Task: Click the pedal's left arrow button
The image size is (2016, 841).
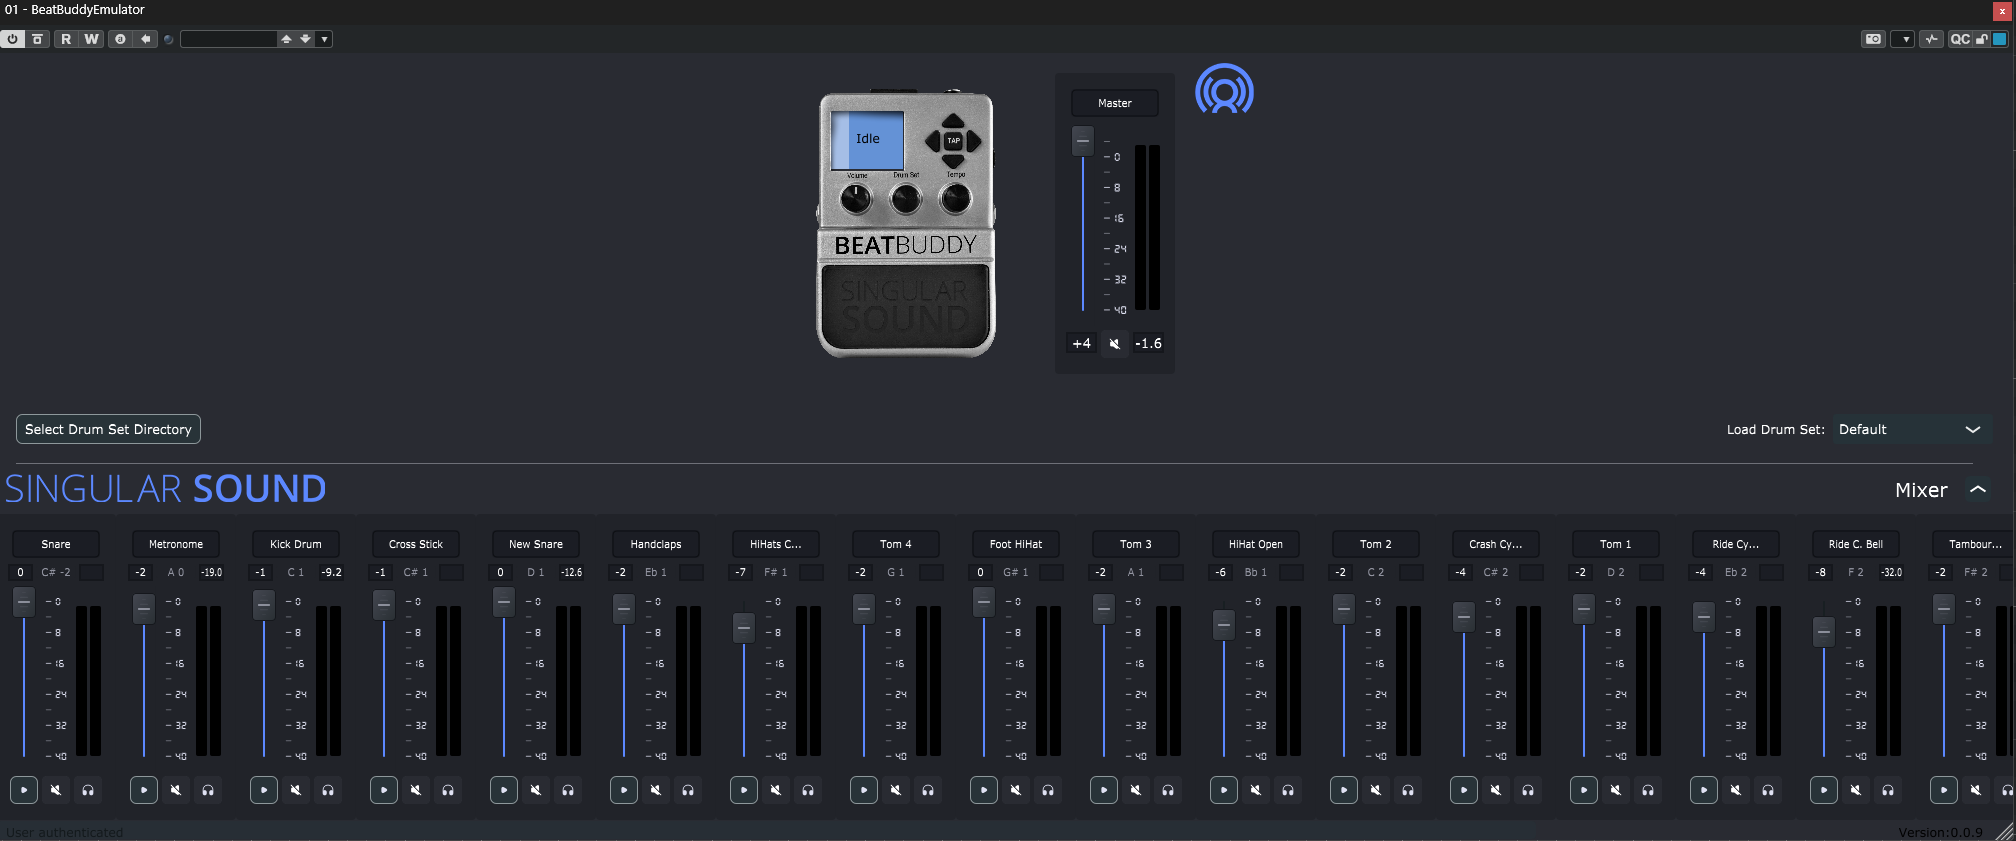Action: point(932,141)
